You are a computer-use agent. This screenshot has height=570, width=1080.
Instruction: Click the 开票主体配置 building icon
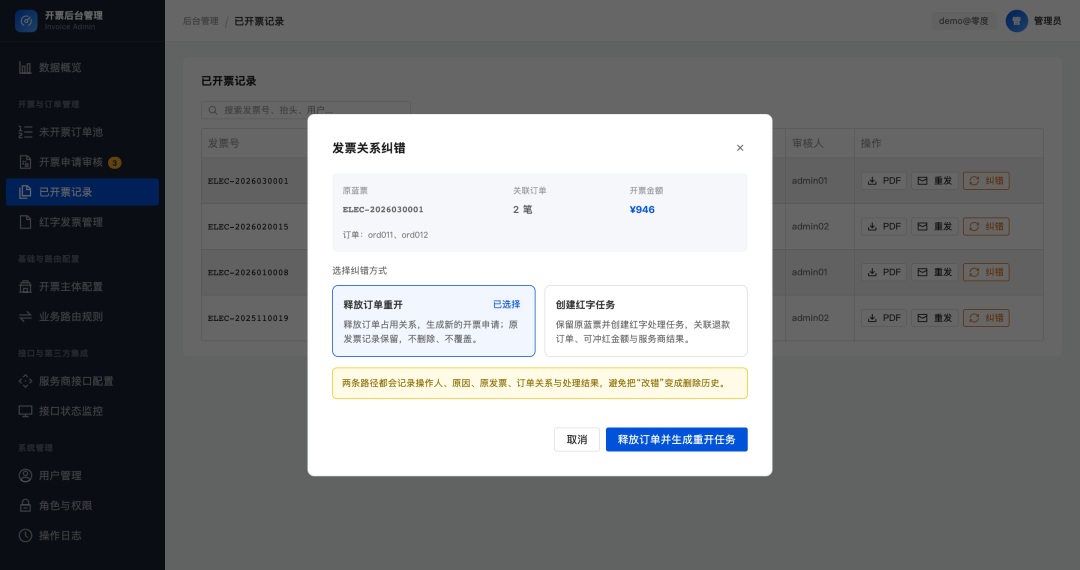coord(25,286)
